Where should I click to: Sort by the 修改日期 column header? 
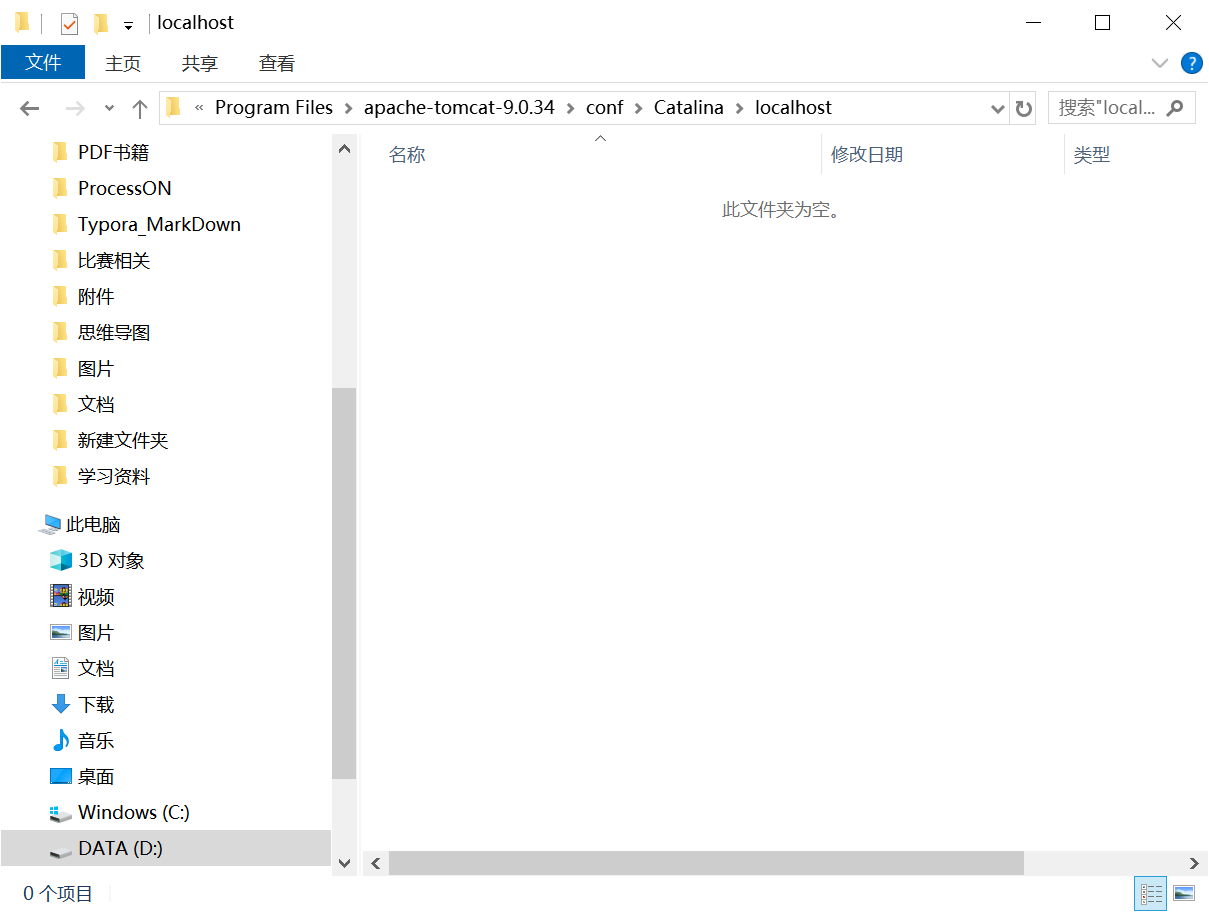[866, 155]
